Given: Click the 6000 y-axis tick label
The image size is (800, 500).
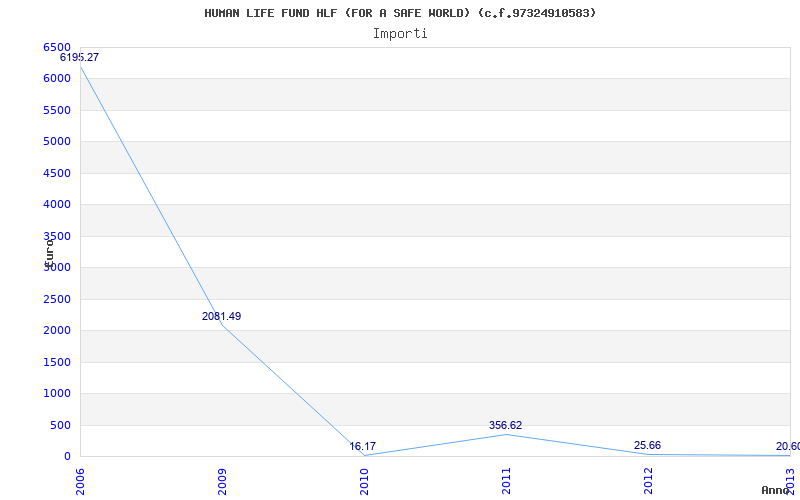Looking at the screenshot, I should coord(57,79).
